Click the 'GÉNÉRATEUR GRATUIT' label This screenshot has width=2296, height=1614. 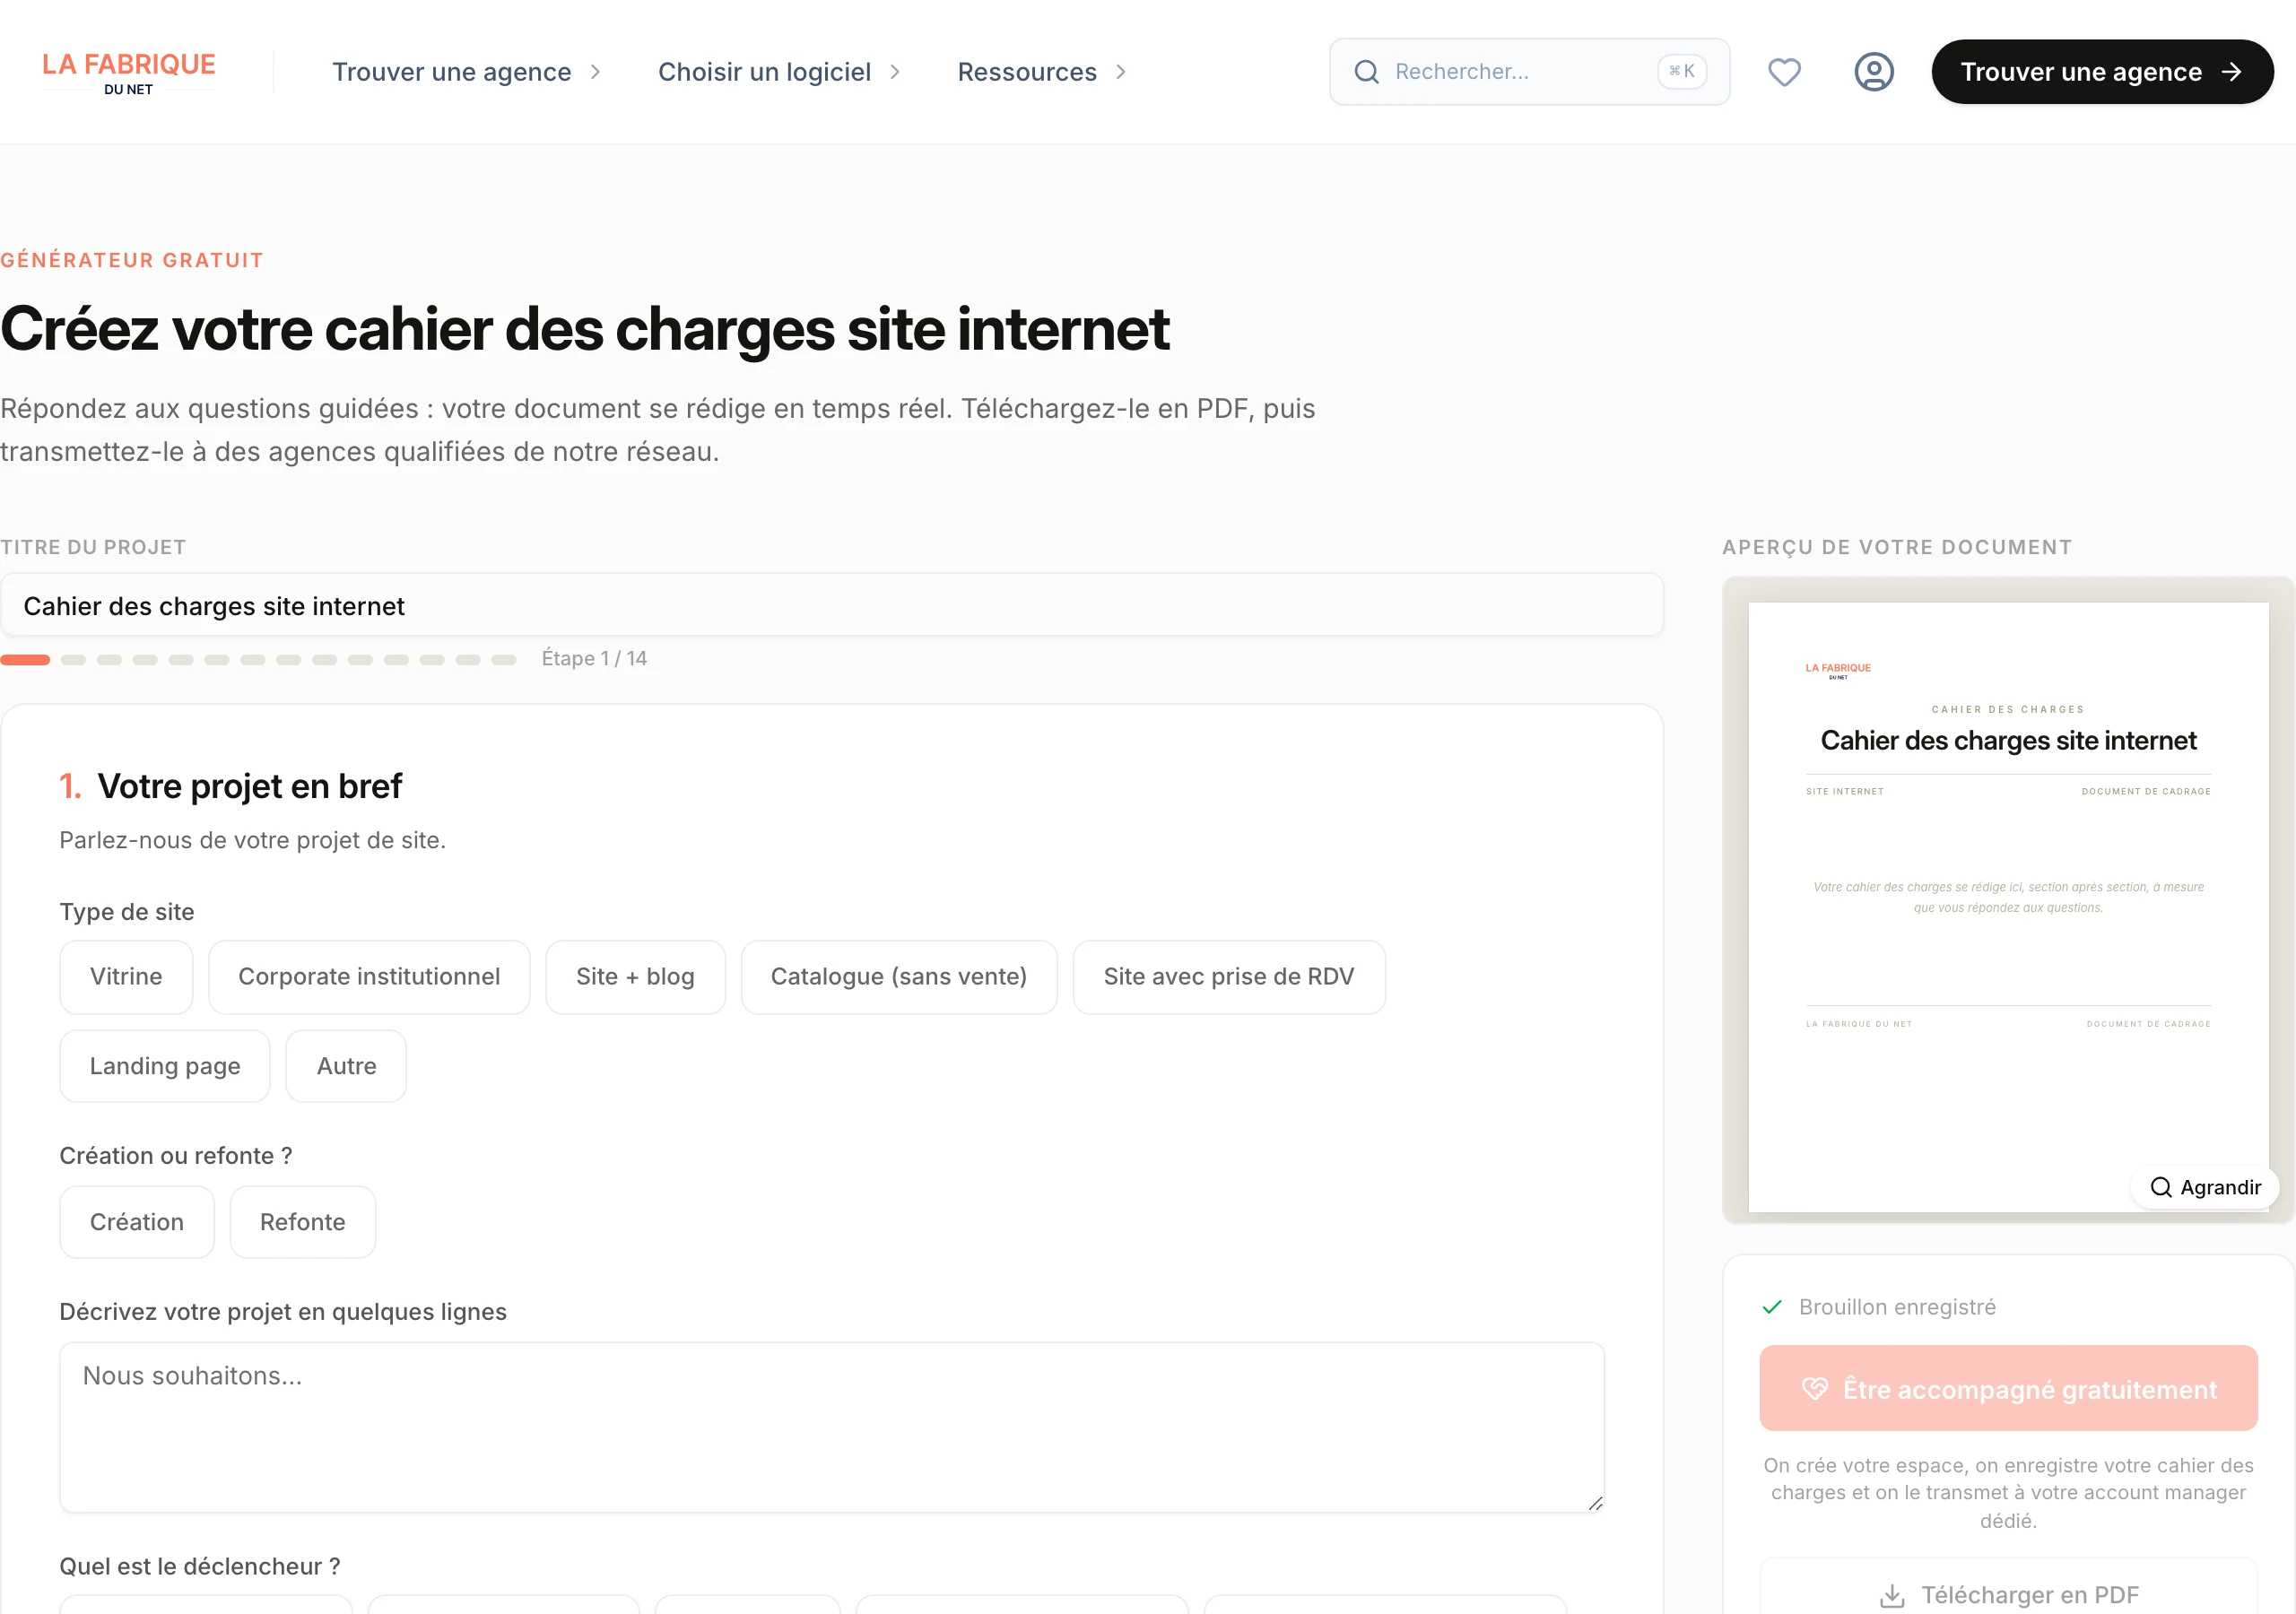tap(132, 260)
